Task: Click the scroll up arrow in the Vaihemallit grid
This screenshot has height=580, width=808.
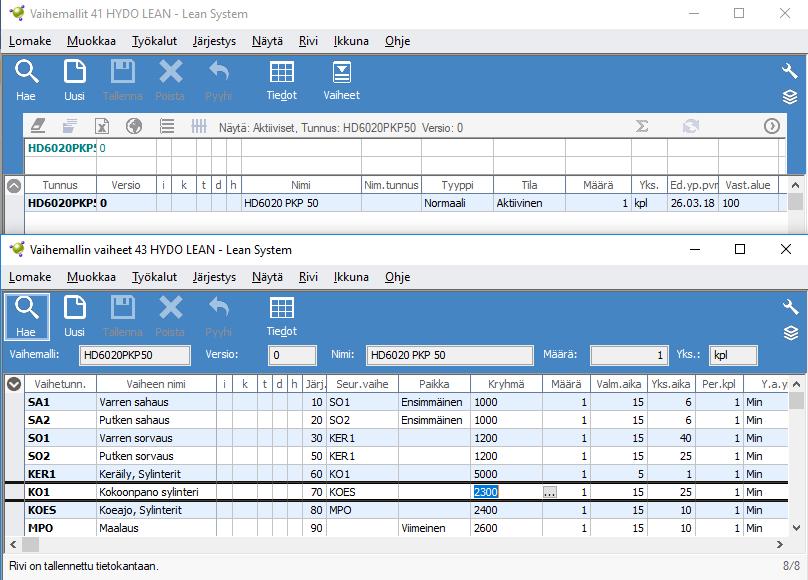Action: [x=795, y=185]
